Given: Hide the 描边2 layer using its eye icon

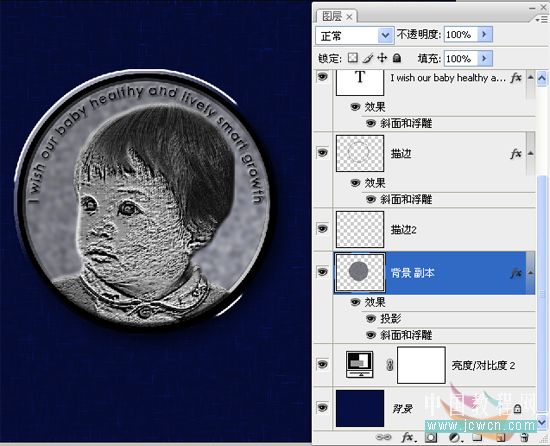Looking at the screenshot, I should coord(322,229).
